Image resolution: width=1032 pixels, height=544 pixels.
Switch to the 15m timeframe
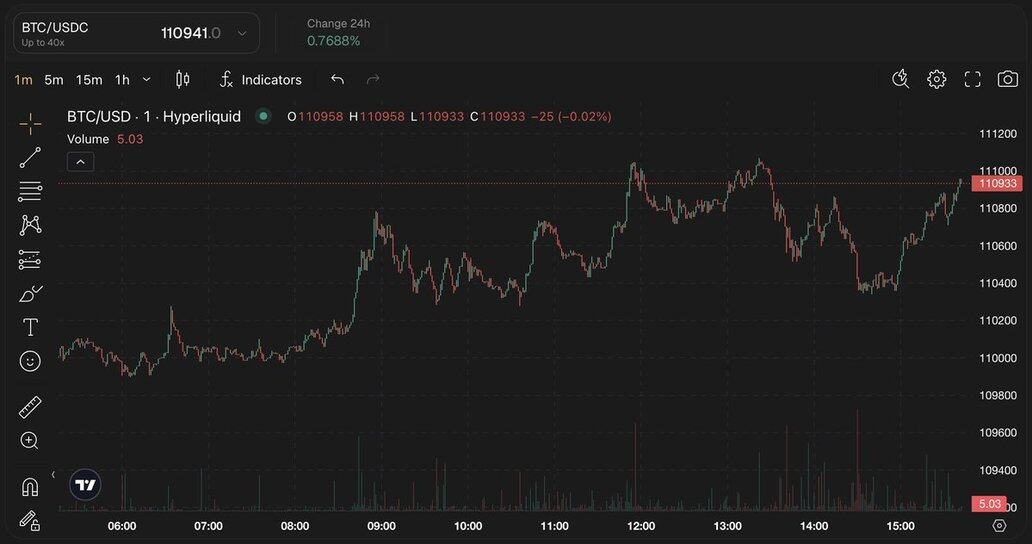point(89,79)
